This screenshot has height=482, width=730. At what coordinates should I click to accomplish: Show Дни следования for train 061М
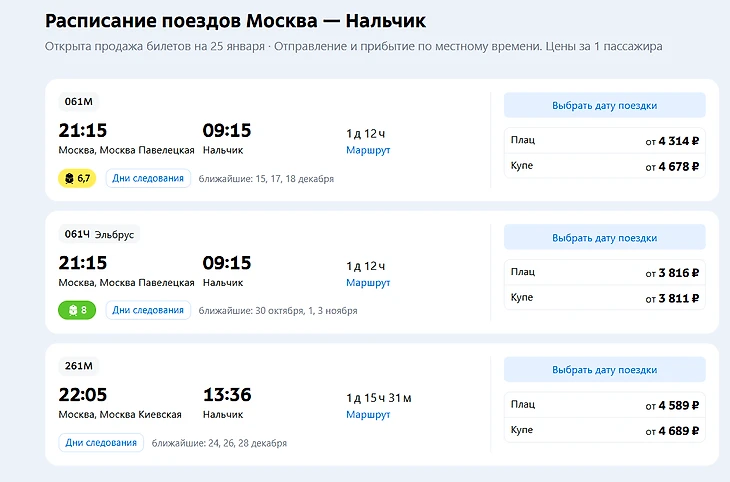pos(148,178)
